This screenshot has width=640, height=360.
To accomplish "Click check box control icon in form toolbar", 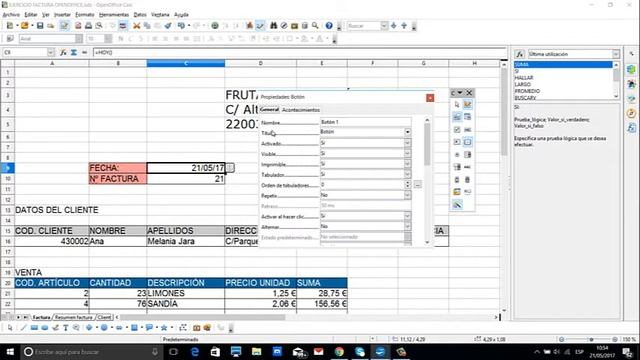I will point(457,130).
